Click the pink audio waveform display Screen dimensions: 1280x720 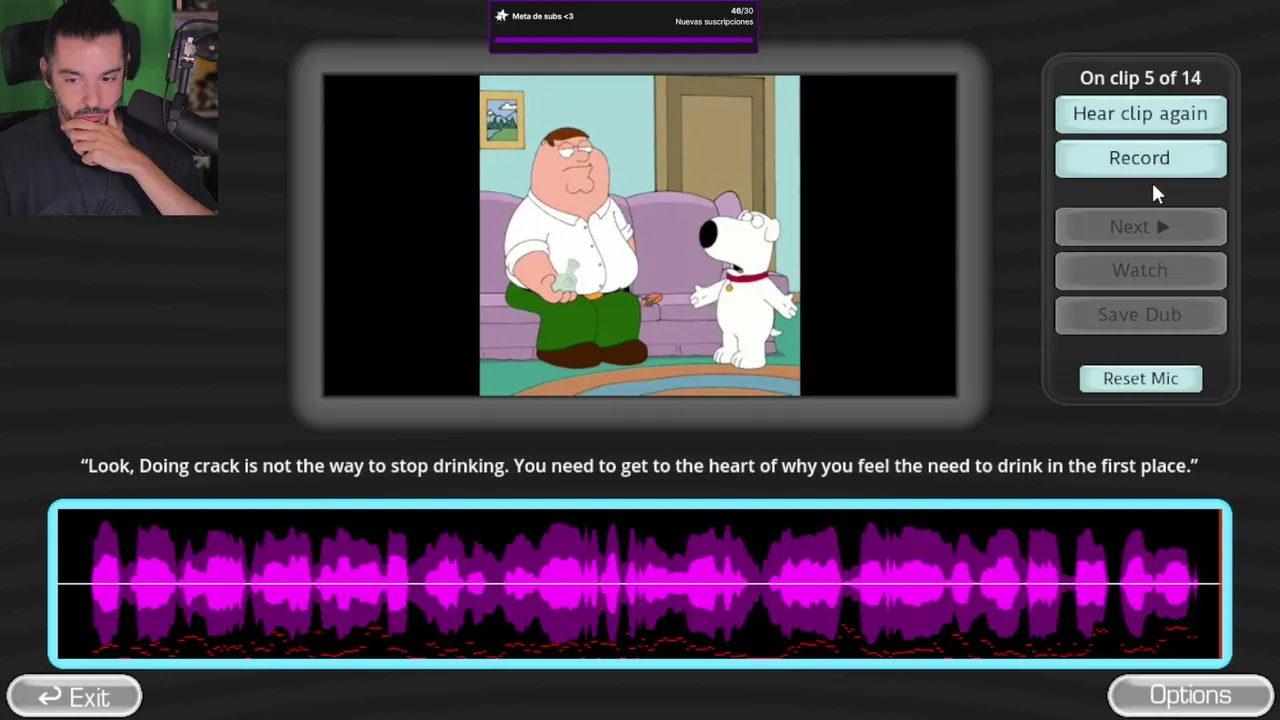tap(640, 583)
